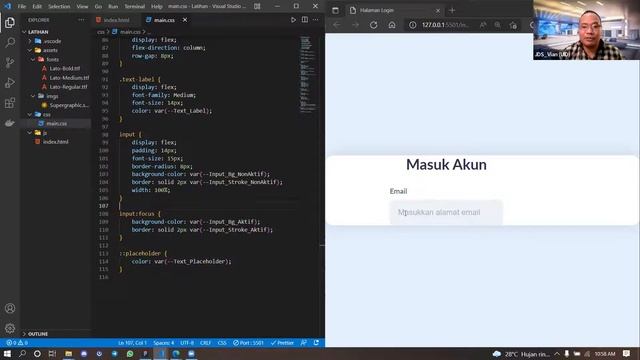Open Lato-Medium.ttf in explorer
Viewport: 640px width, 360px height.
tap(69, 78)
